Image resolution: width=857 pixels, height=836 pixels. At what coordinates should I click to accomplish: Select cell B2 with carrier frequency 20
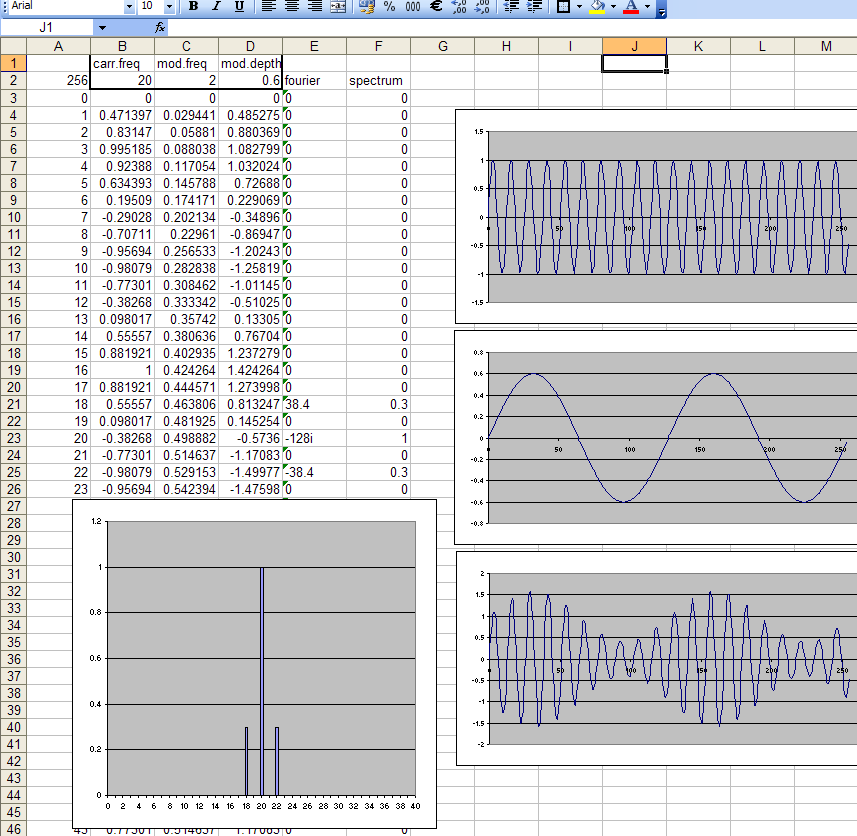click(122, 81)
